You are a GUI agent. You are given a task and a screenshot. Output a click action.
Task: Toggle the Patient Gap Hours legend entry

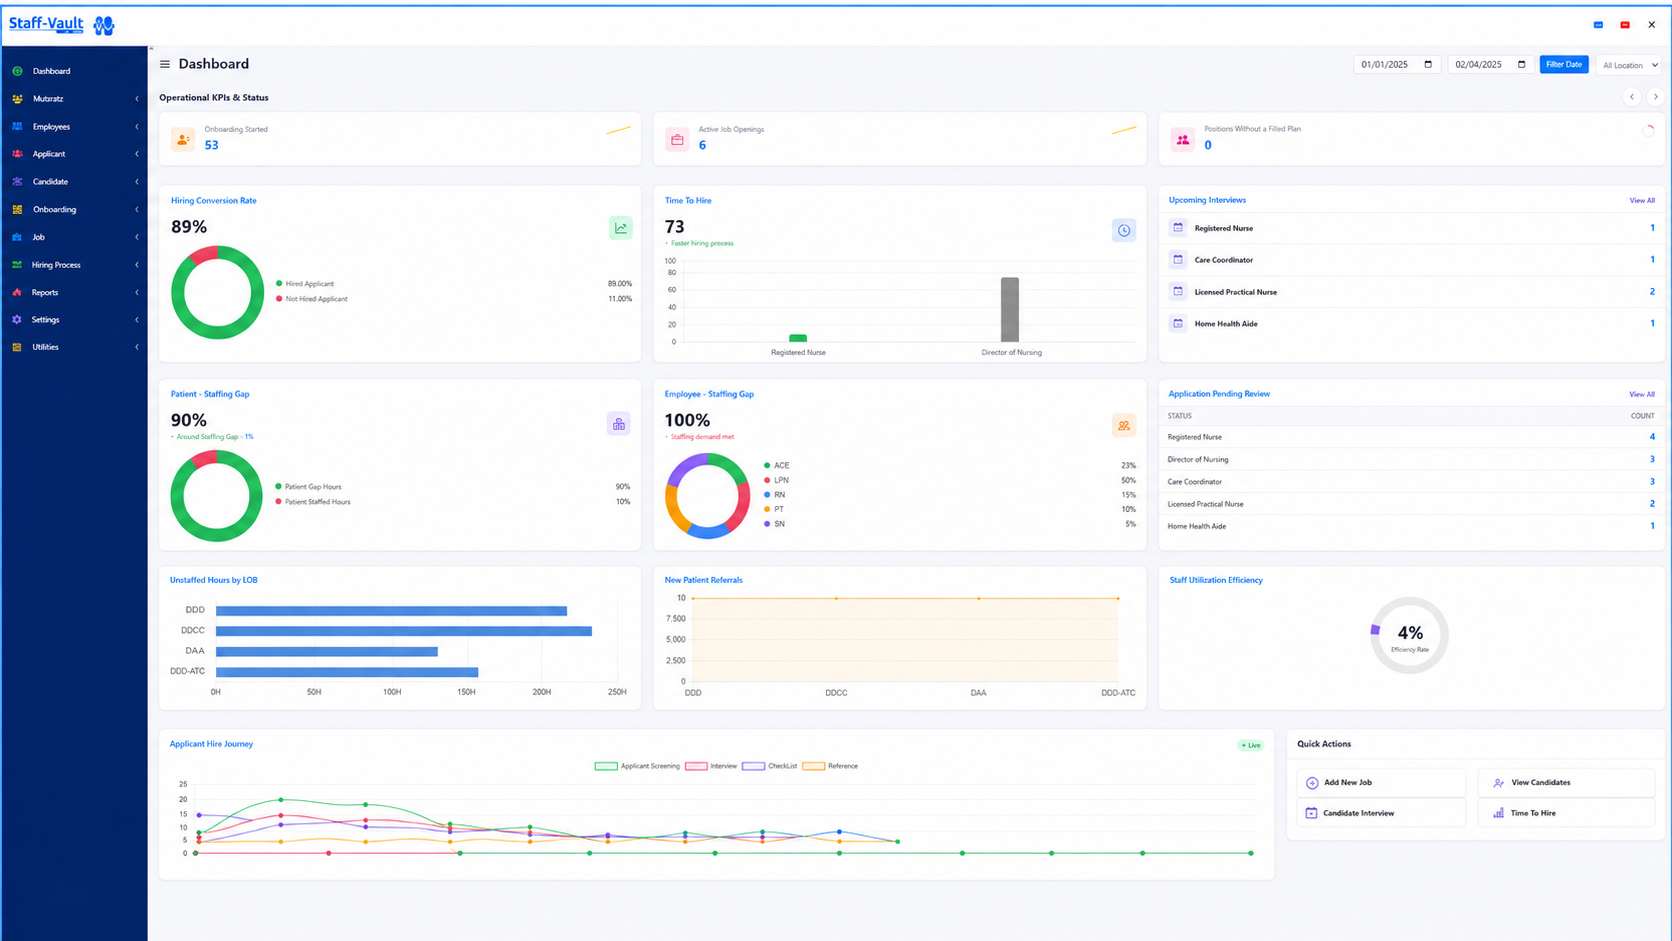click(x=309, y=487)
